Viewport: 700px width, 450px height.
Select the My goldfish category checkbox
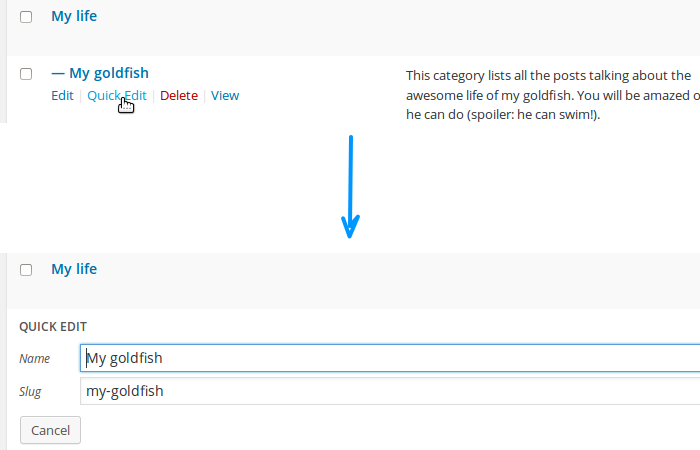pyautogui.click(x=26, y=74)
